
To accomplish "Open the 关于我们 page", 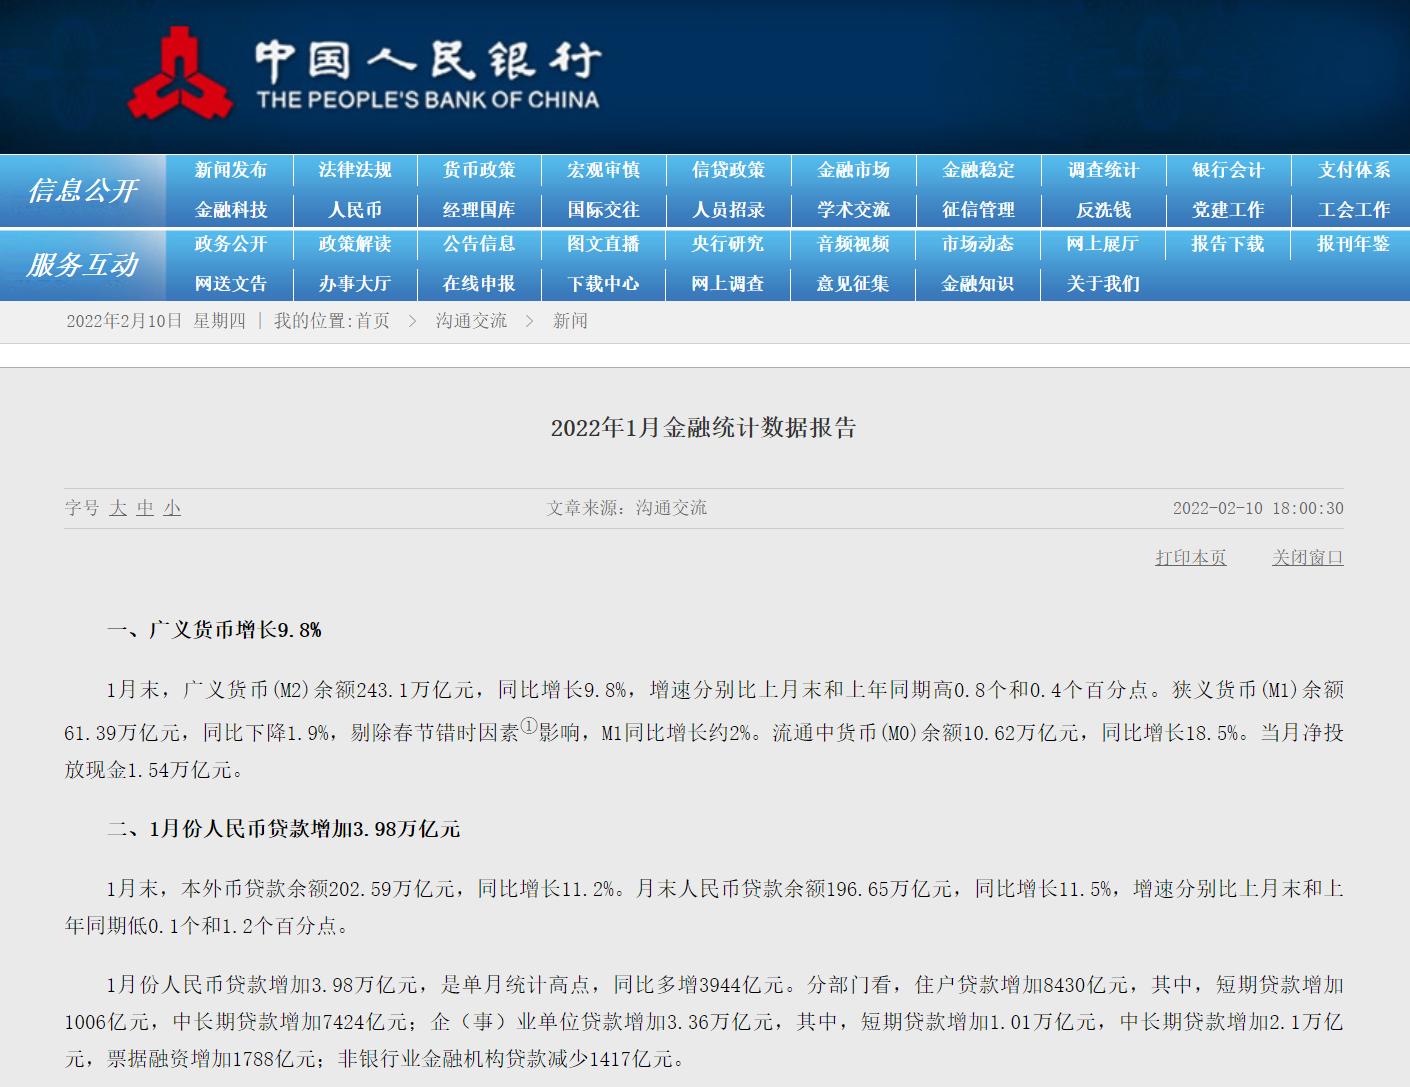I will tap(1103, 284).
